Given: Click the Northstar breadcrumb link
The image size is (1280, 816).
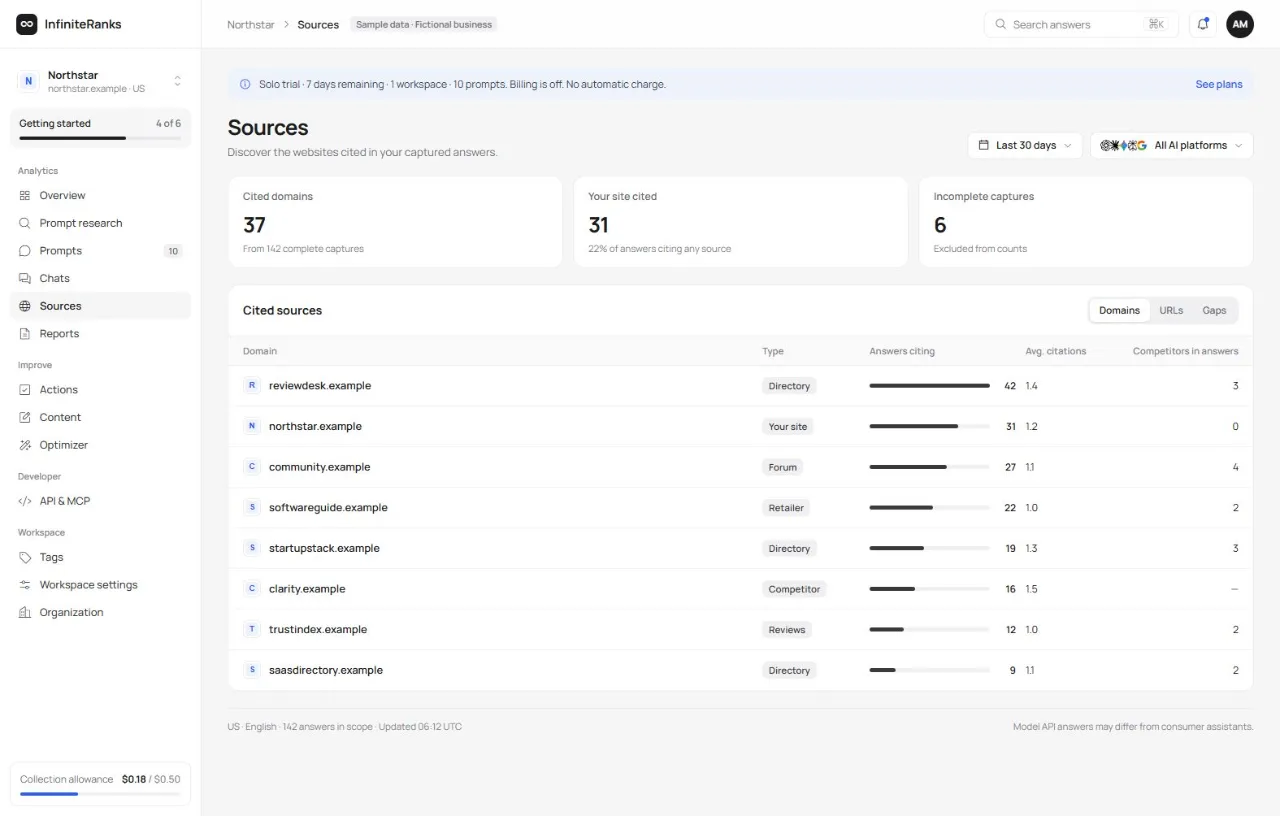Looking at the screenshot, I should click(x=251, y=24).
